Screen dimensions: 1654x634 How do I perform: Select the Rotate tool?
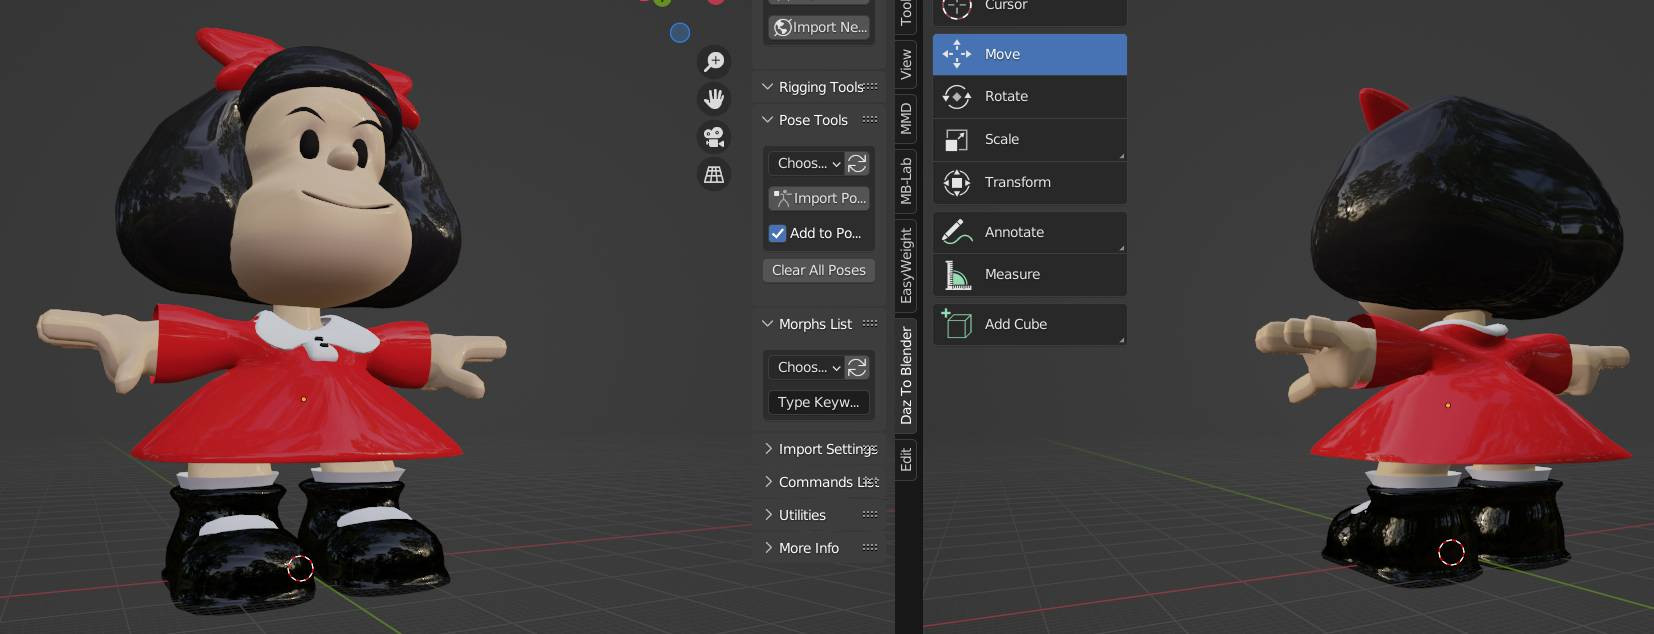pyautogui.click(x=1029, y=96)
